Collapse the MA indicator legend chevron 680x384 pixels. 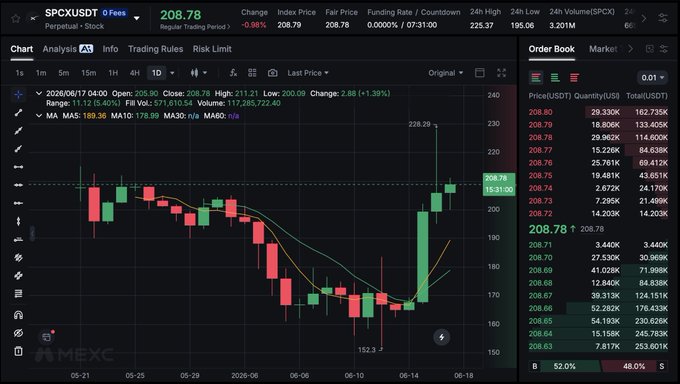pyautogui.click(x=39, y=115)
